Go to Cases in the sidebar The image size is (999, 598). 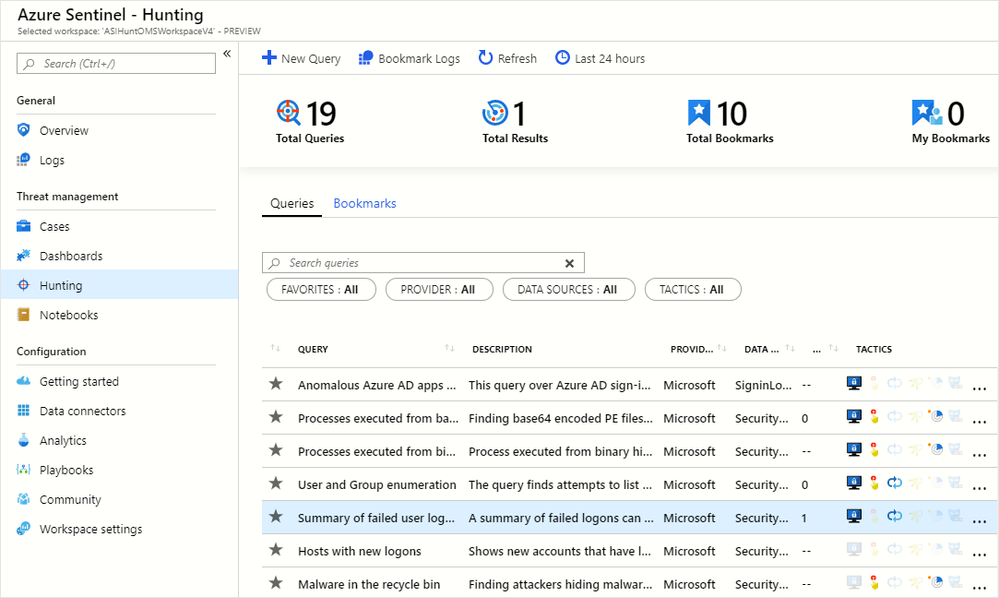[x=54, y=227]
